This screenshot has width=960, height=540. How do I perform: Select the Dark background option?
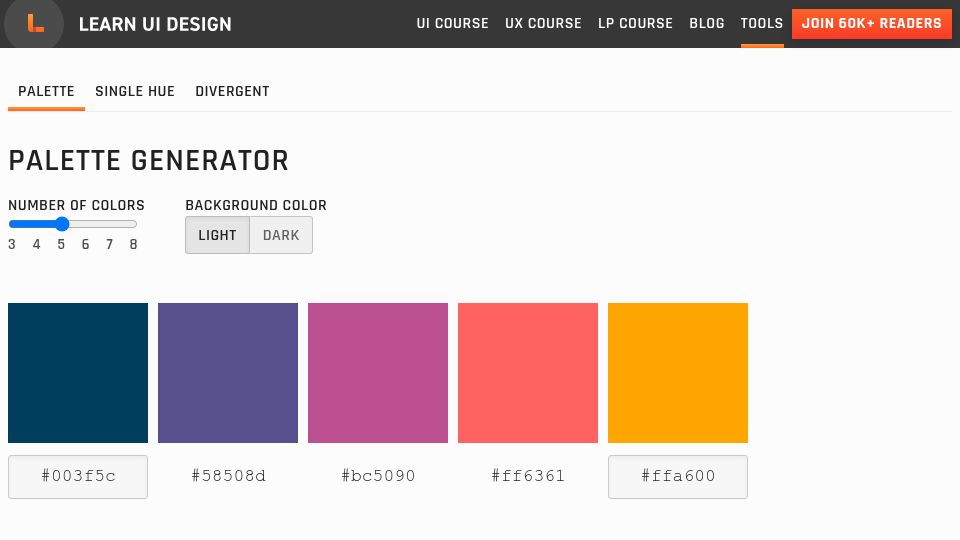[281, 235]
